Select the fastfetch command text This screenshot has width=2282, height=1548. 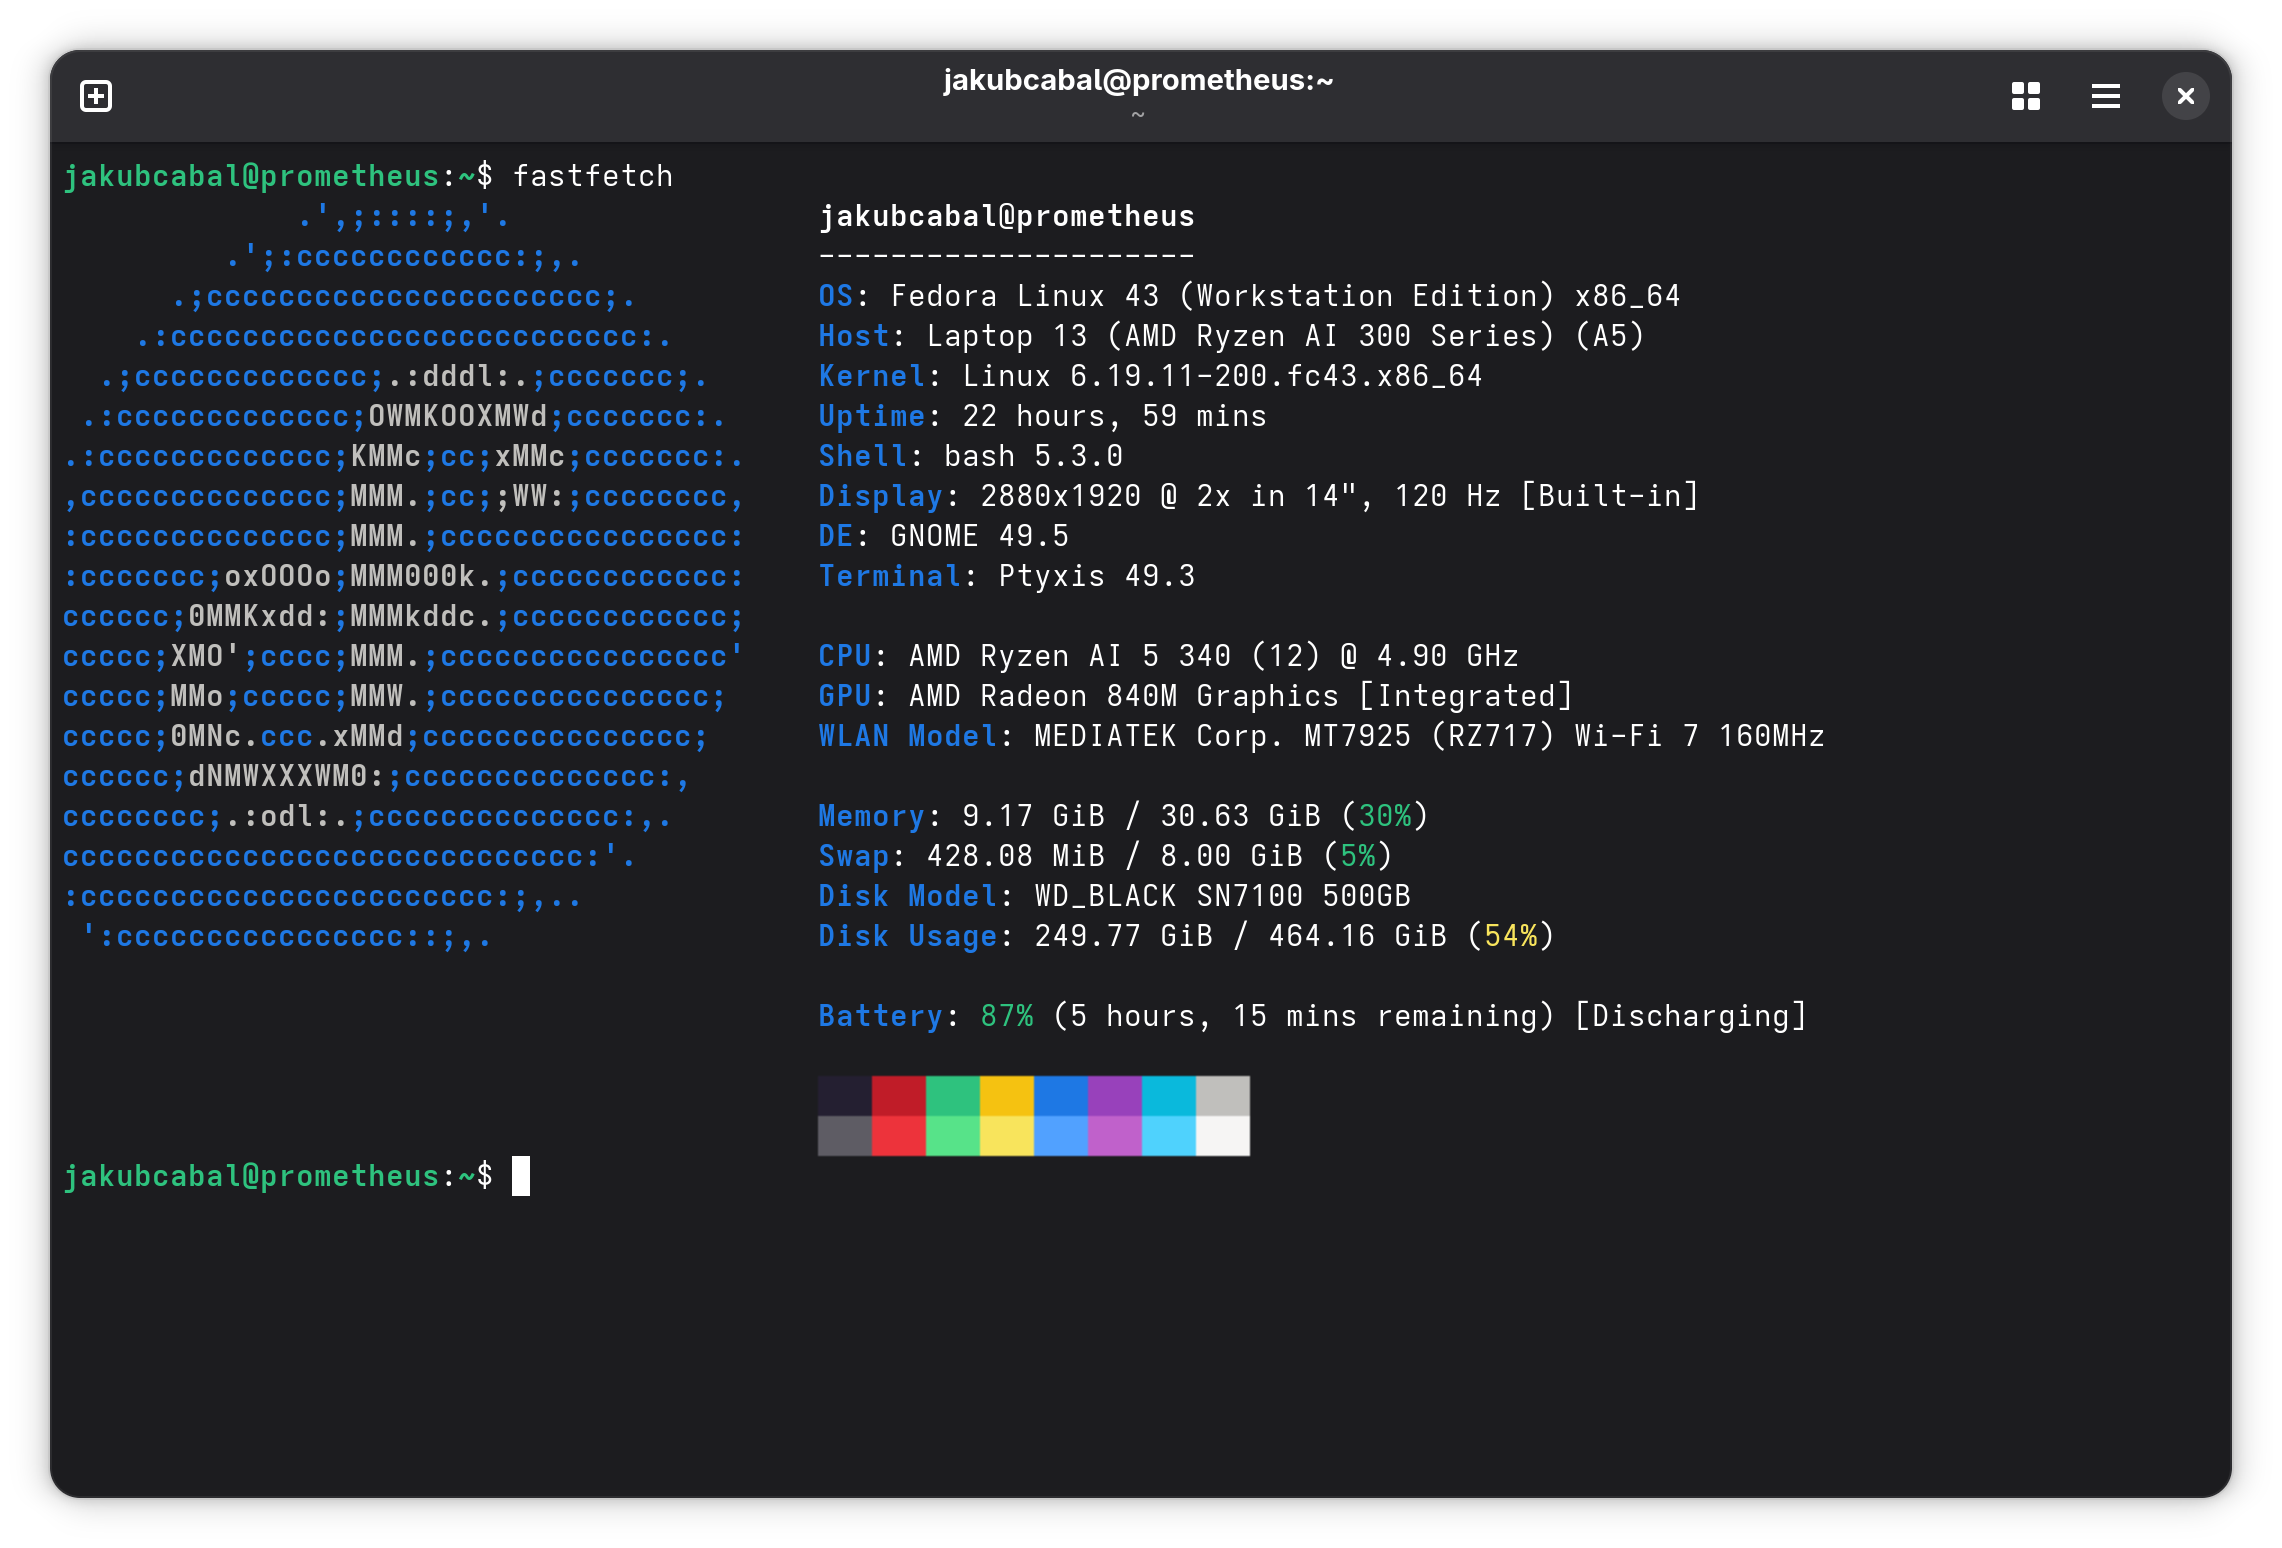coord(594,175)
